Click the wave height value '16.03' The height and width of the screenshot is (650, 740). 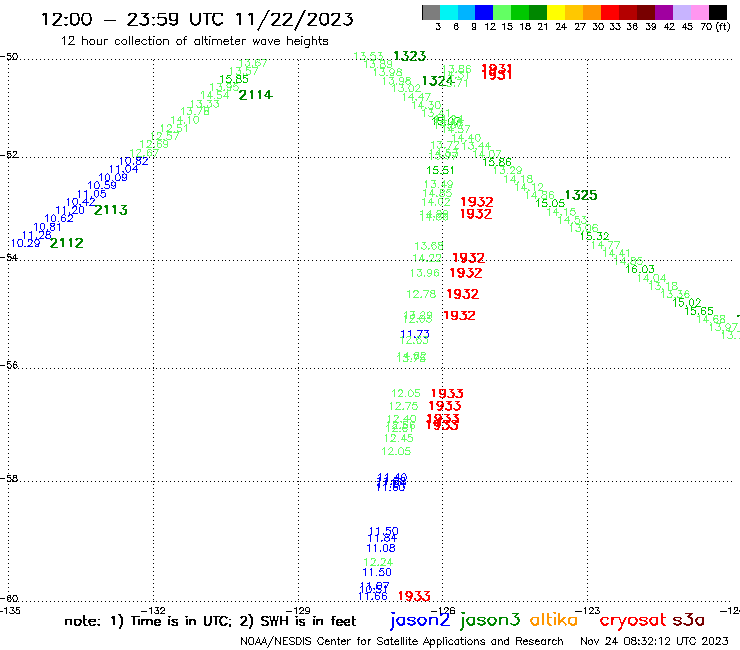pyautogui.click(x=640, y=269)
